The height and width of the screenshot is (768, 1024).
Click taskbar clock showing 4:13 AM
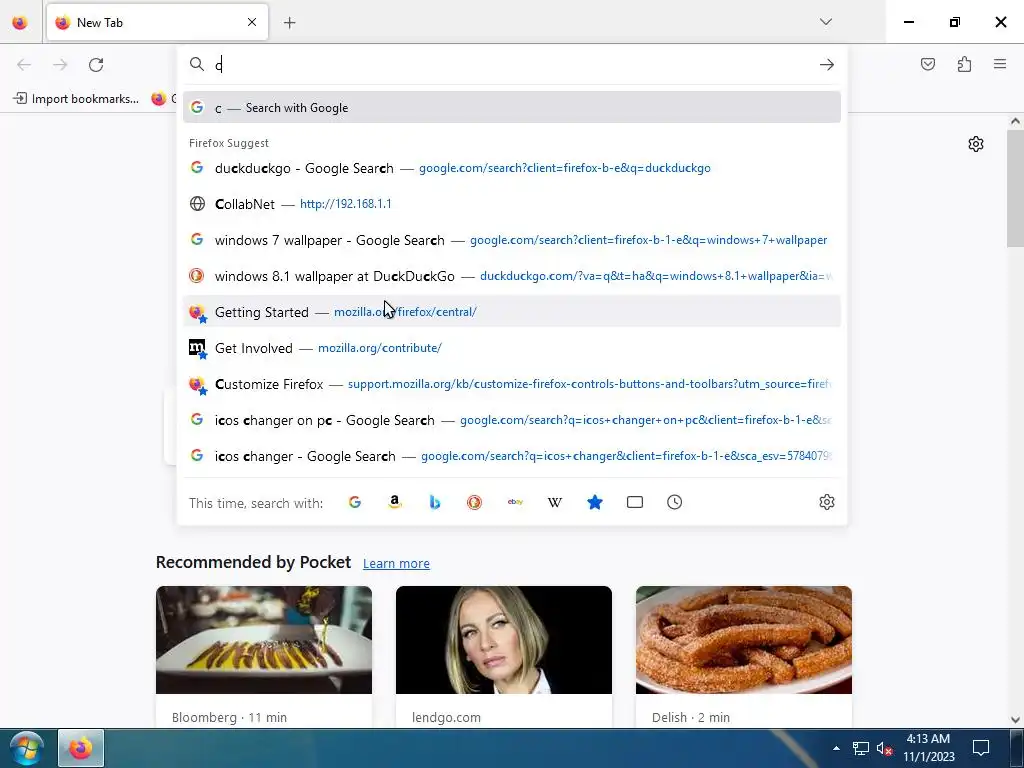[928, 748]
